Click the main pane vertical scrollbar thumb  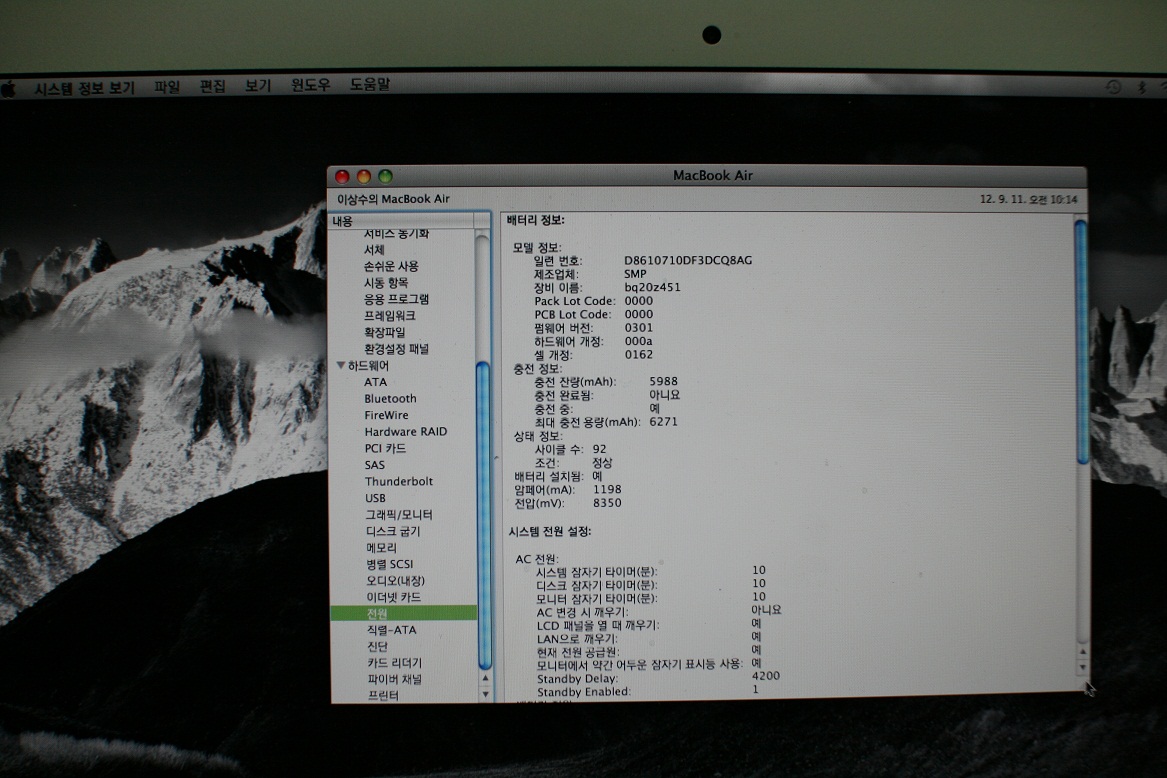(1081, 340)
